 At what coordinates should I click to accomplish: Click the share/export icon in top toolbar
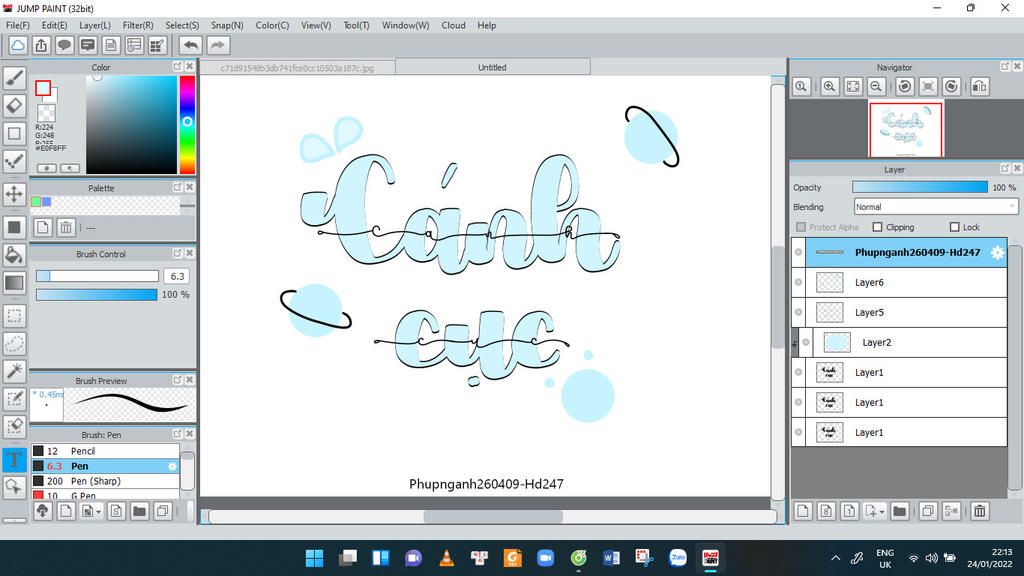[x=41, y=46]
